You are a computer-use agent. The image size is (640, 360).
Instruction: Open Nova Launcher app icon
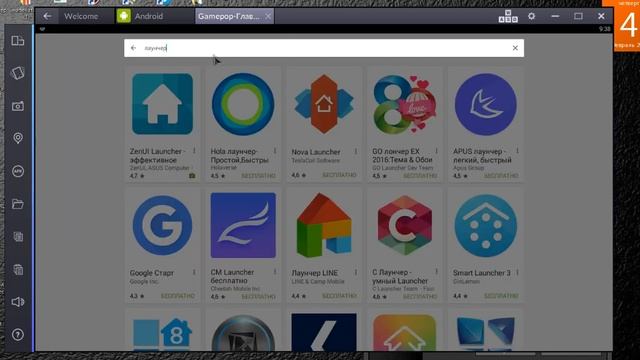[324, 104]
